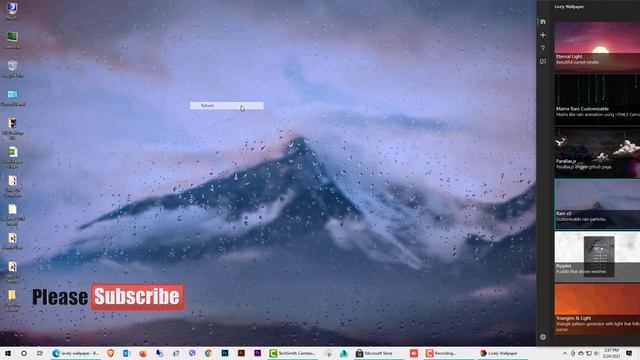Switch to Edge 'lively wallpaper' taskbar window
This screenshot has width=640, height=360.
(76, 353)
